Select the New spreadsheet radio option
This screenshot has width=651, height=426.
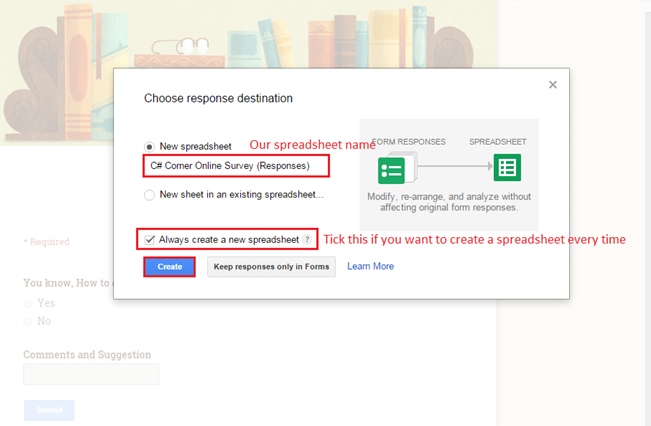[149, 147]
